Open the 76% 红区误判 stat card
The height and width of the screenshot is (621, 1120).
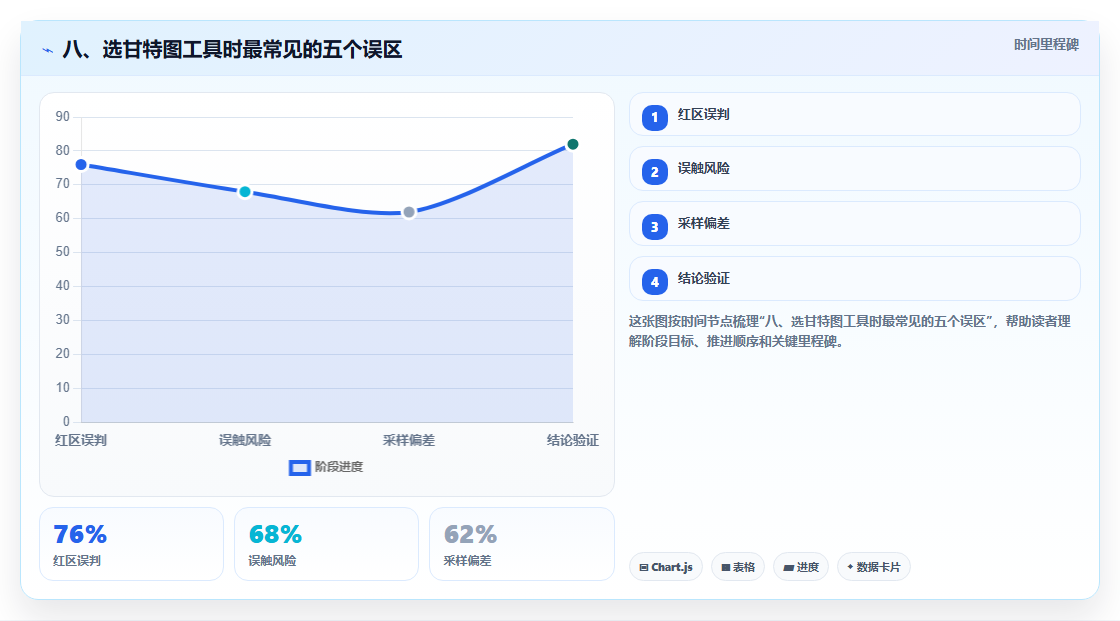pos(131,544)
